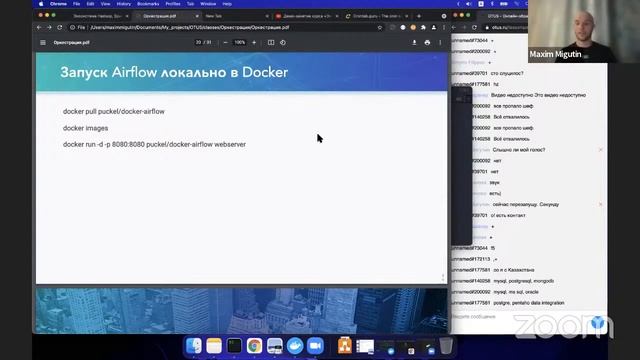Switch to the crontab.guru tab
This screenshot has height=360, width=640.
[377, 16]
